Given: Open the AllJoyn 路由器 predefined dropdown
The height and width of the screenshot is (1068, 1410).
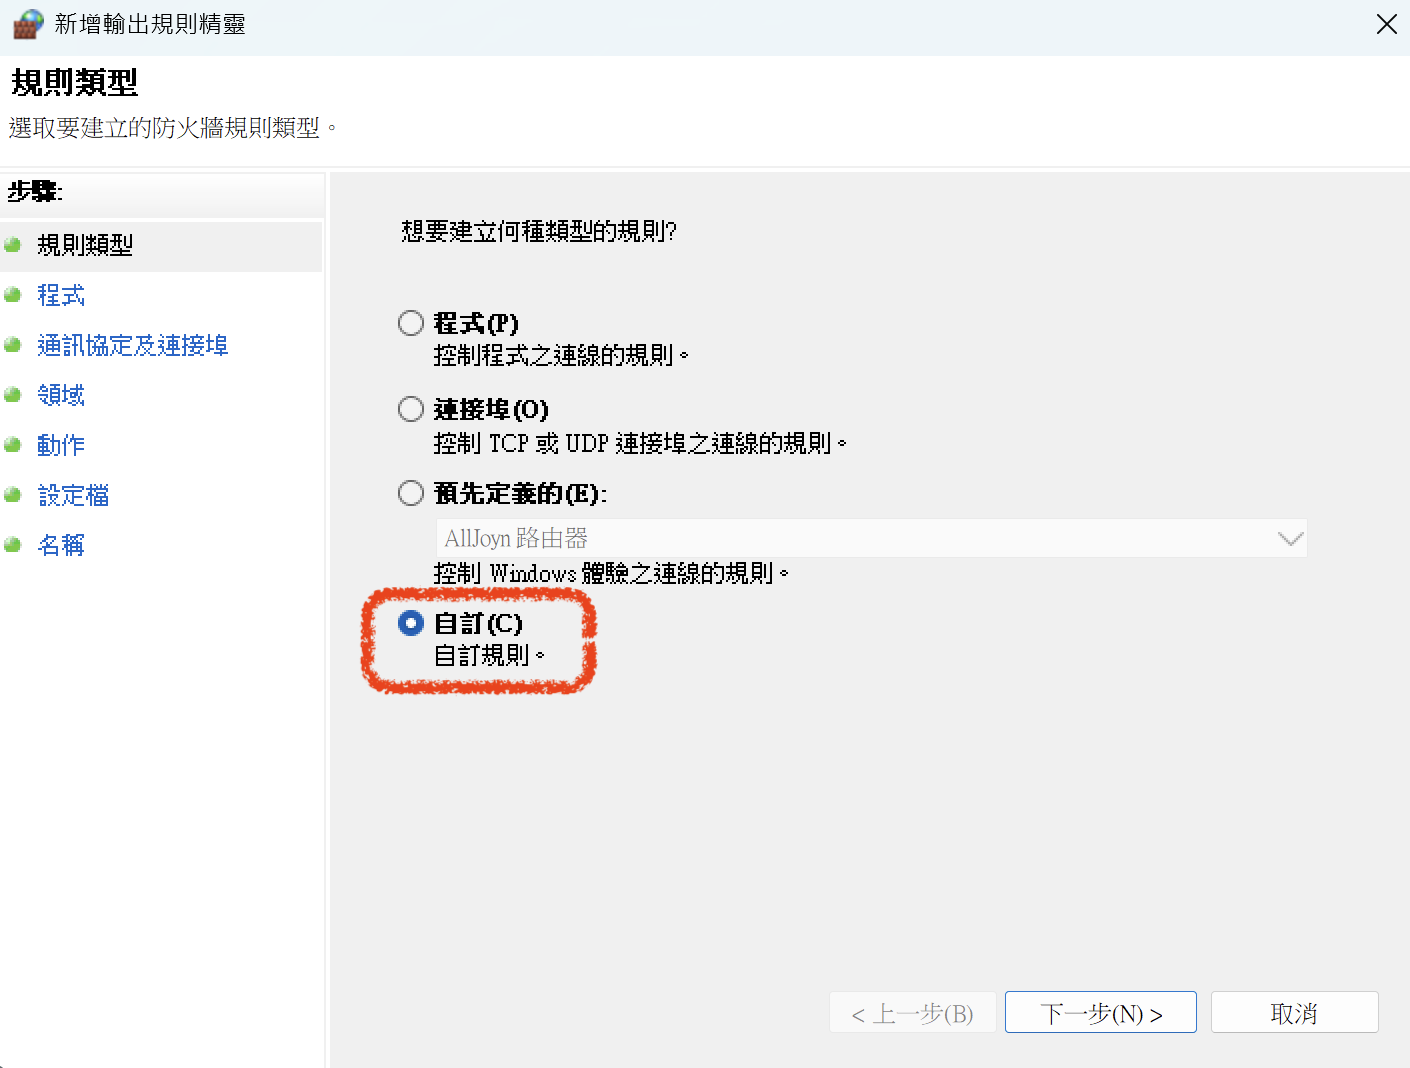Looking at the screenshot, I should (x=870, y=538).
